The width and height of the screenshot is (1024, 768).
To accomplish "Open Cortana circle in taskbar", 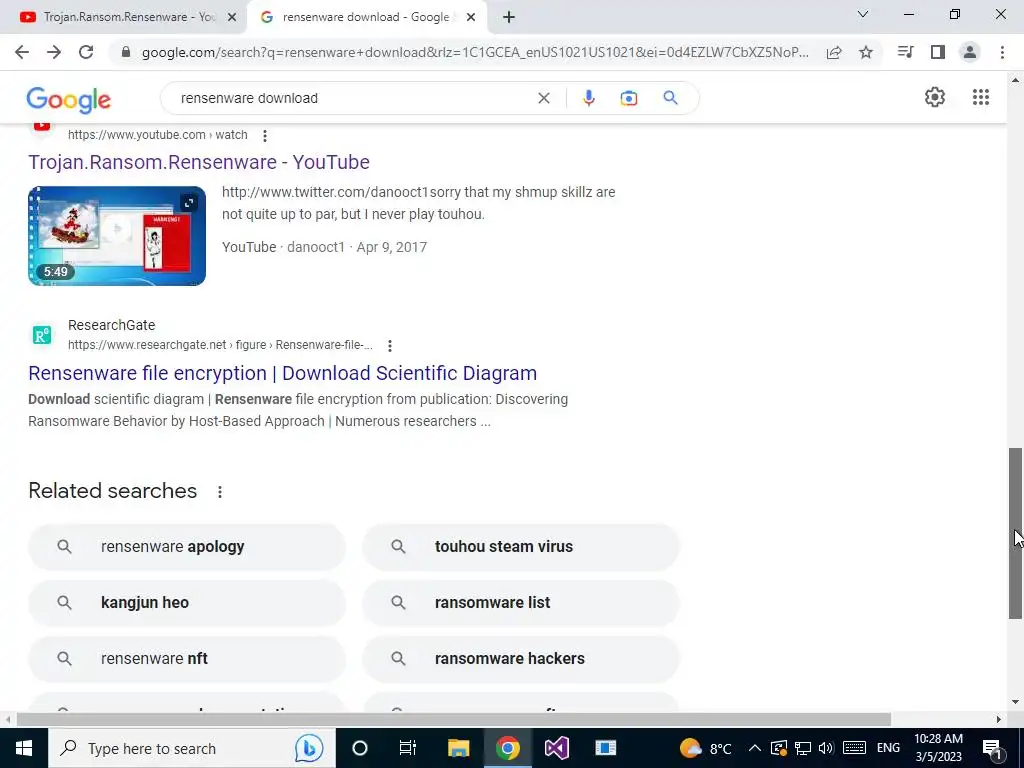I will point(359,748).
